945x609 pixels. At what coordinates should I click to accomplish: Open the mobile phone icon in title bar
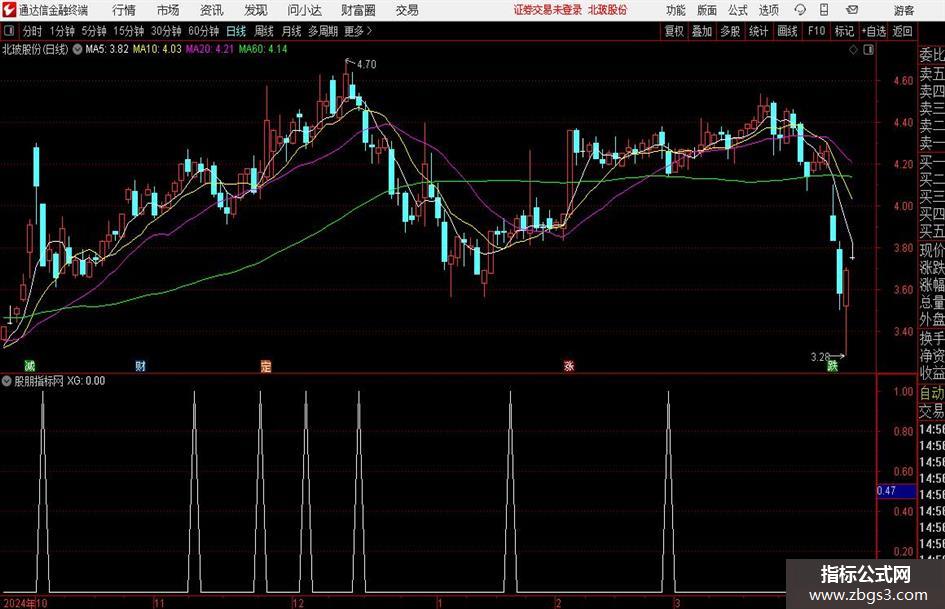tap(824, 10)
